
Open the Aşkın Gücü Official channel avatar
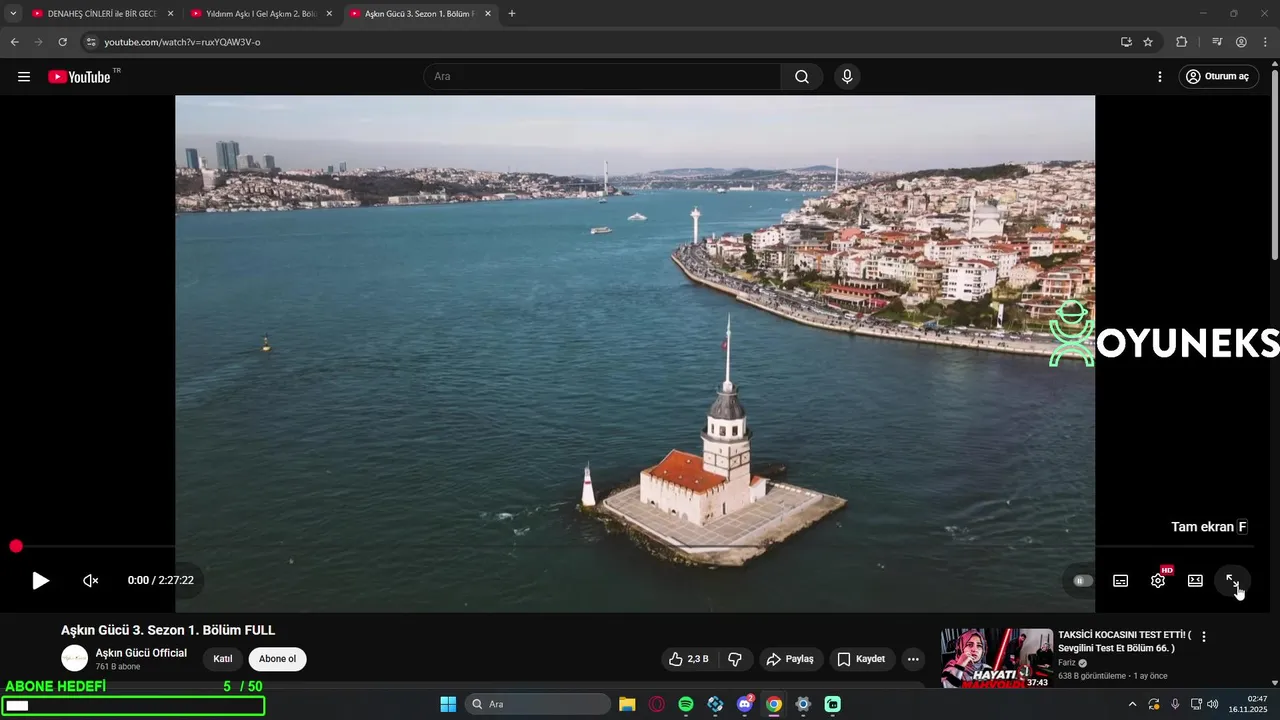coord(74,658)
